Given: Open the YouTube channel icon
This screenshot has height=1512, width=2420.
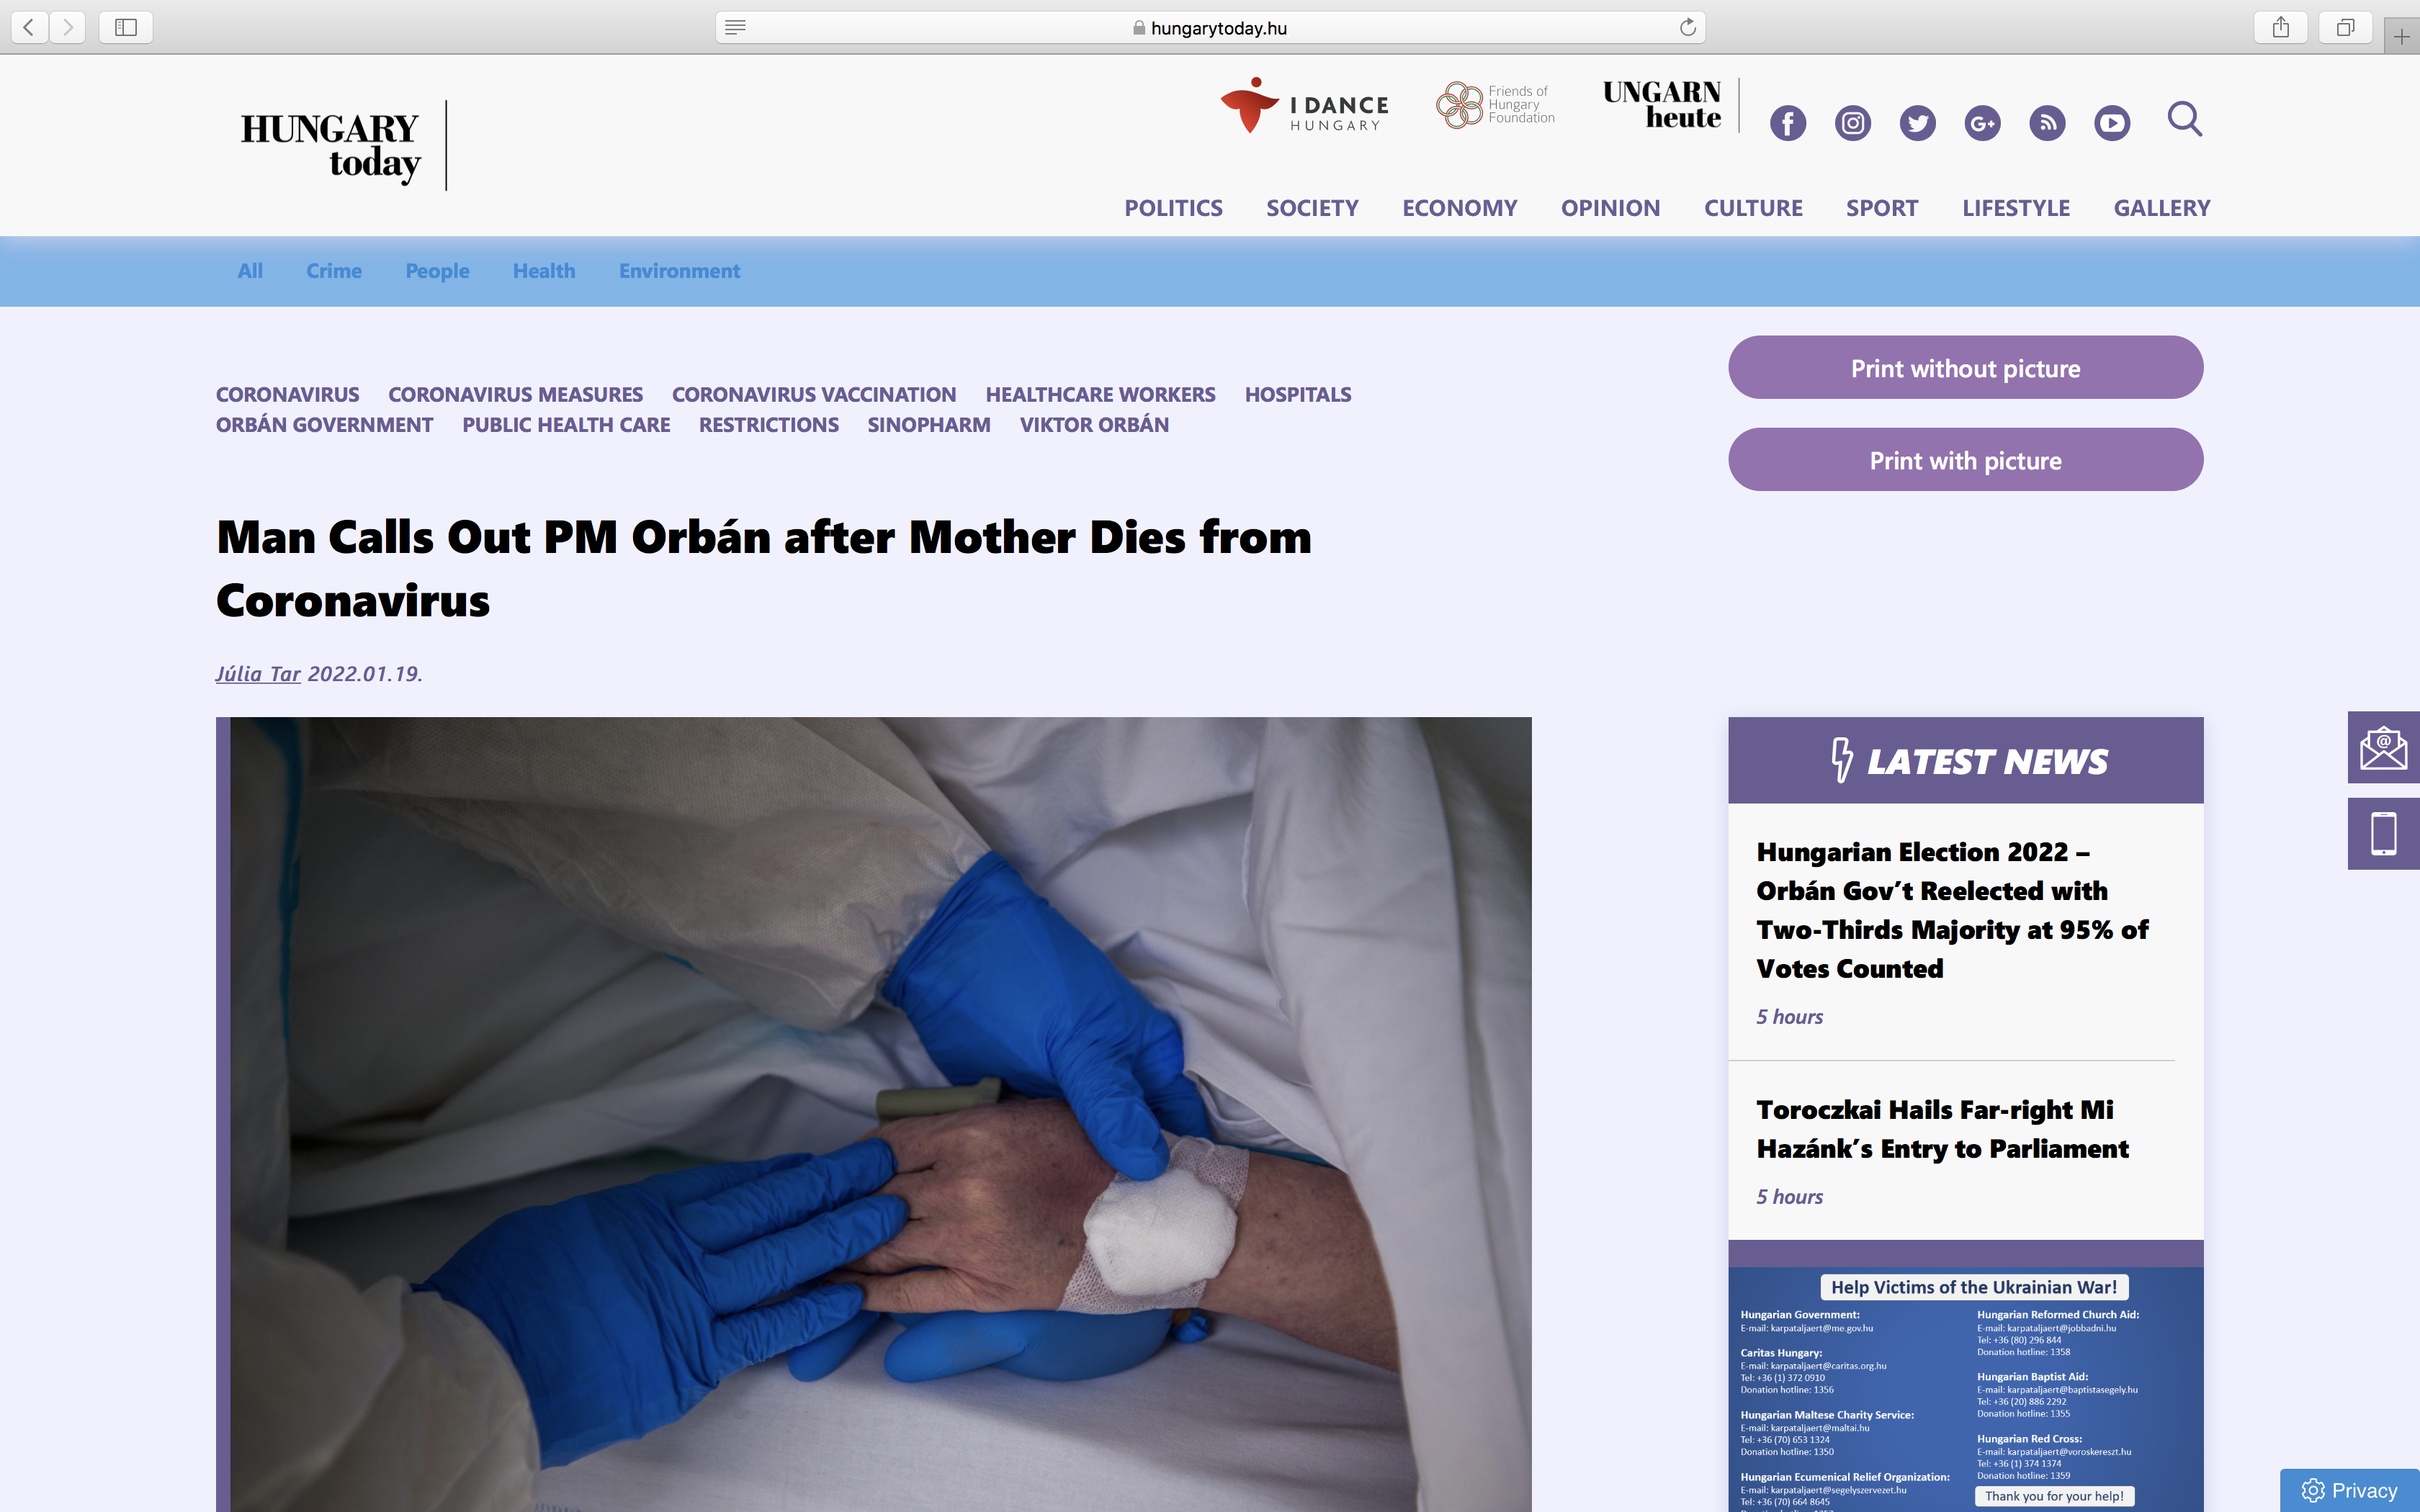Looking at the screenshot, I should [2112, 123].
